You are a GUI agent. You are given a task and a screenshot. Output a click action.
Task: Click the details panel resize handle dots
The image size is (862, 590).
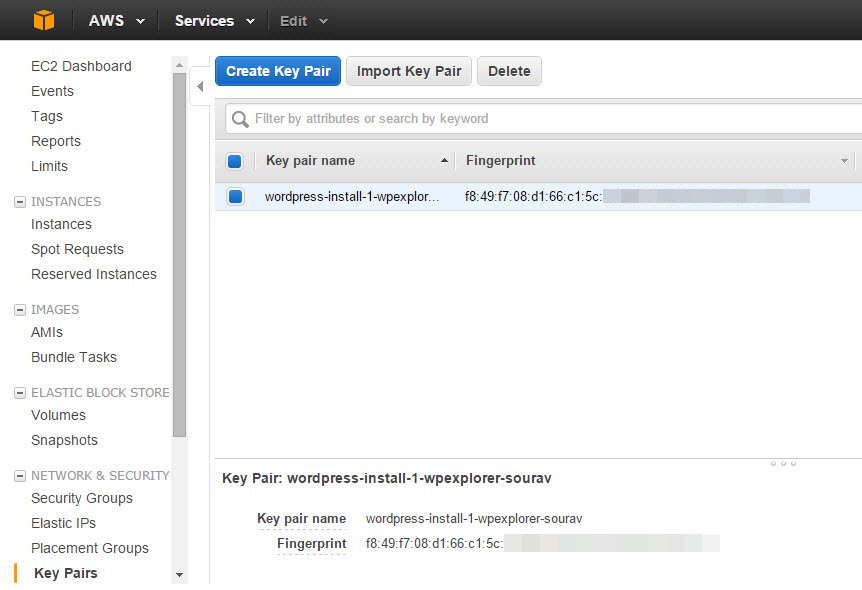pyautogui.click(x=783, y=464)
